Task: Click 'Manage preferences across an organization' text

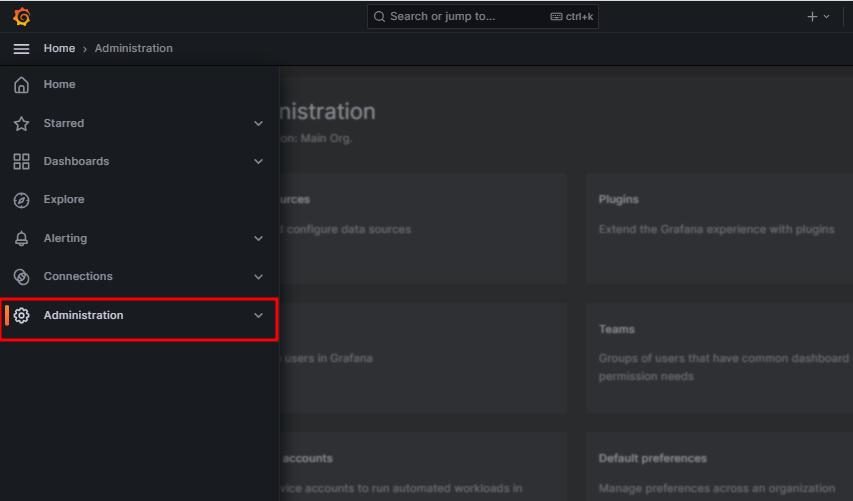Action: (716, 488)
